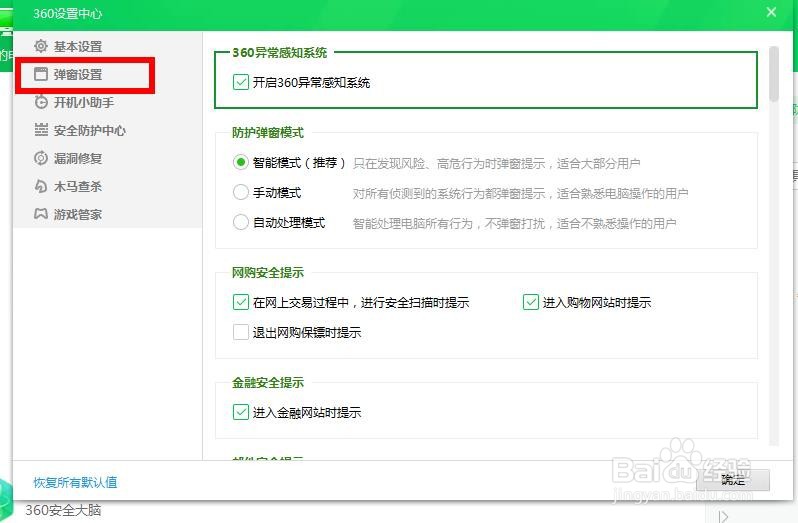Select 智能模式（推荐） radio button
This screenshot has width=798, height=523.
pos(240,163)
